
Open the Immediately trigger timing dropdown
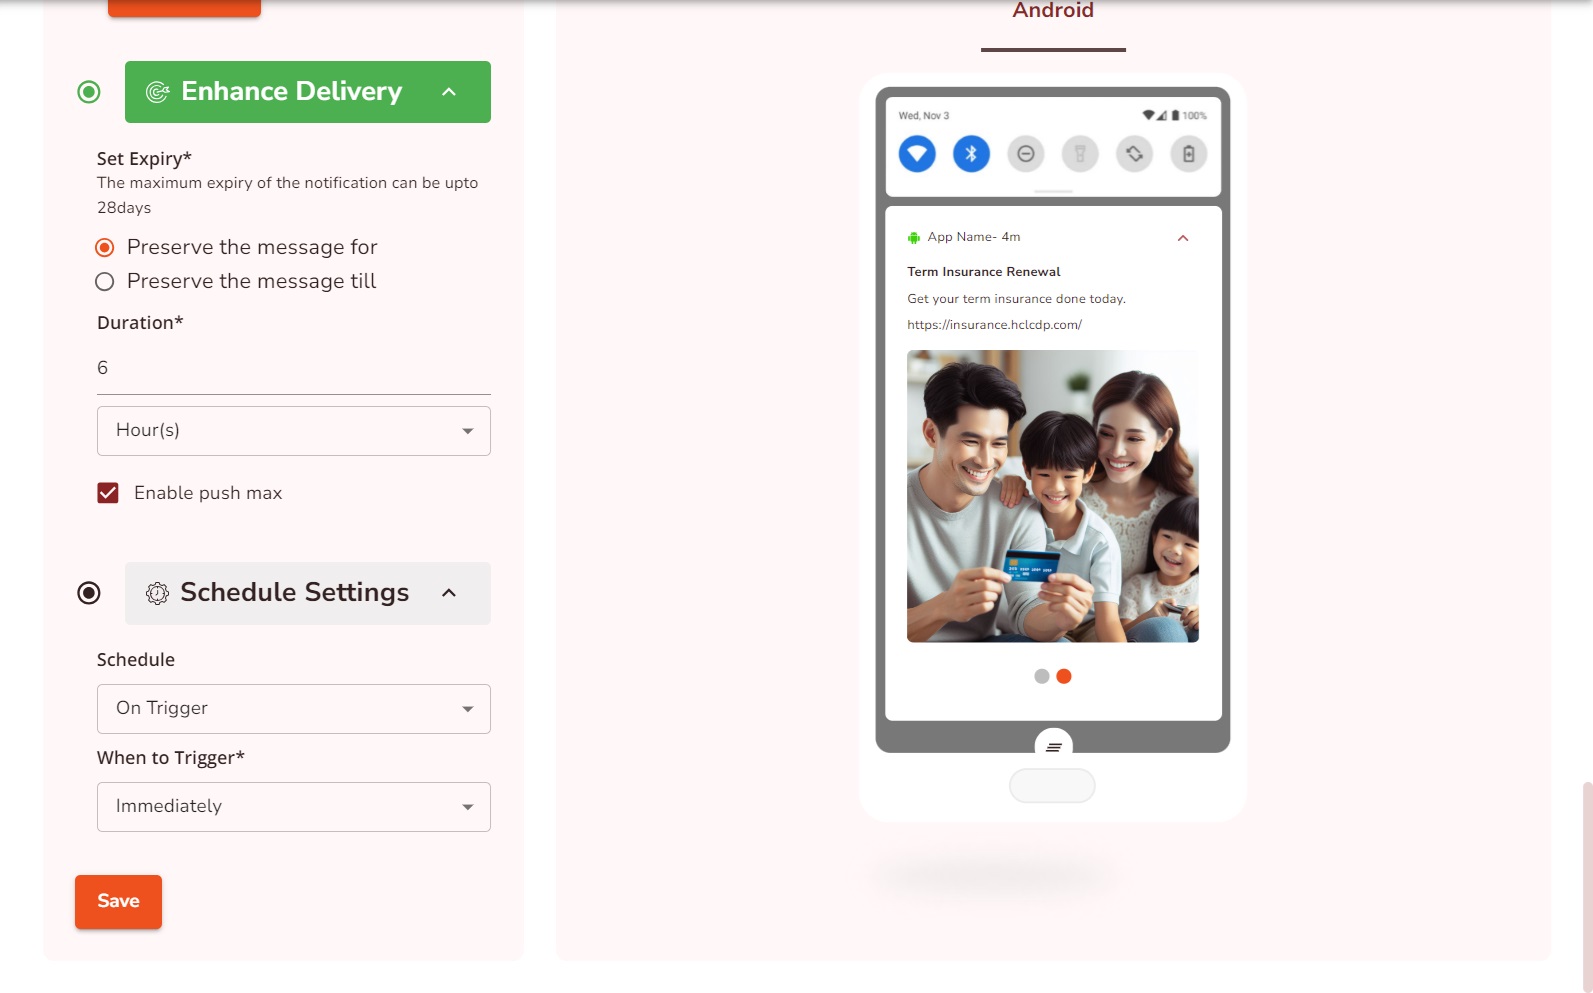tap(294, 807)
